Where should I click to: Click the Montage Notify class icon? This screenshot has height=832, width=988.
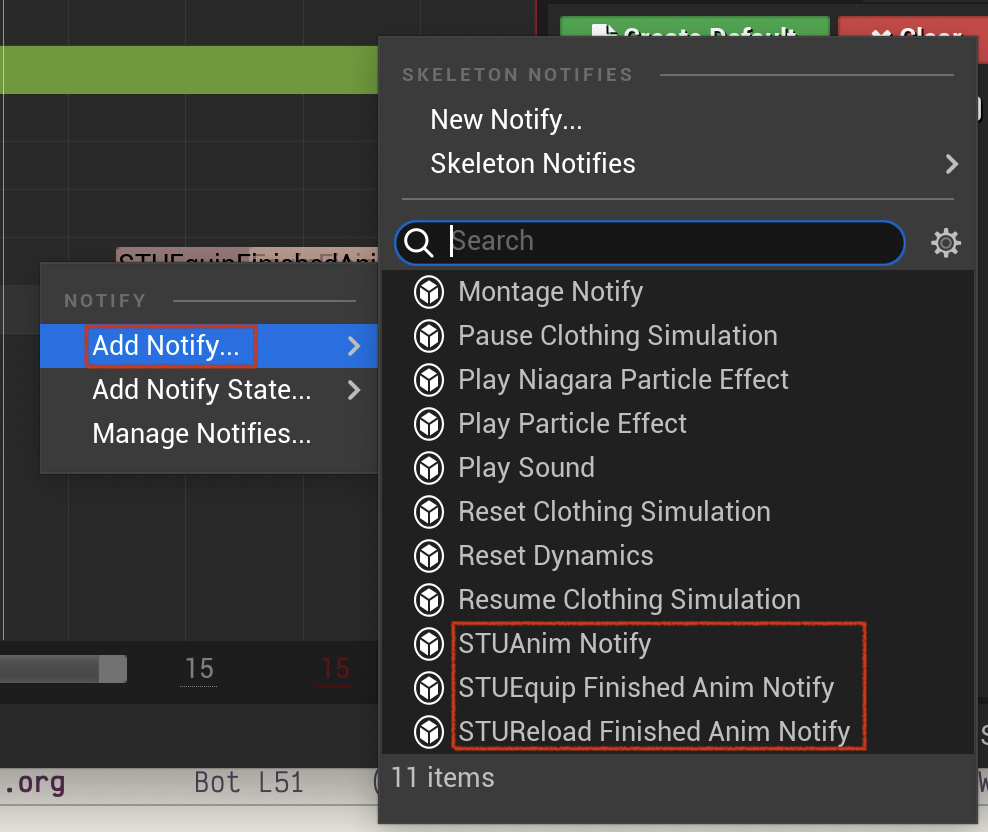click(x=429, y=292)
